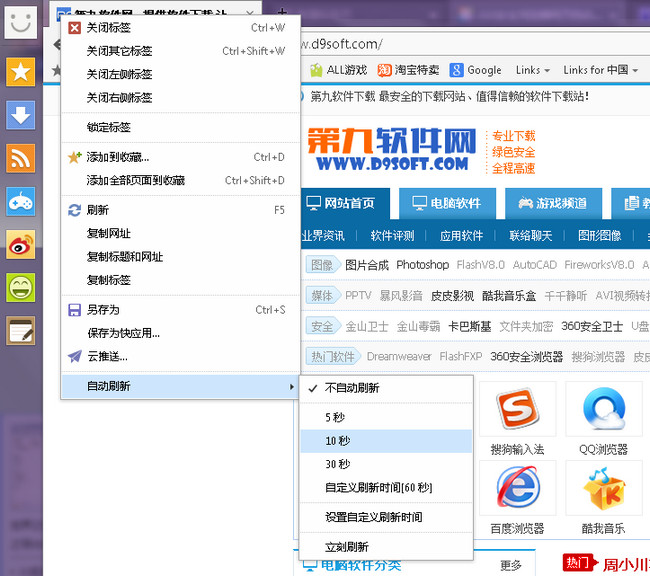Click the 第九软件网 site logo
The width and height of the screenshot is (650, 576).
pos(392,149)
